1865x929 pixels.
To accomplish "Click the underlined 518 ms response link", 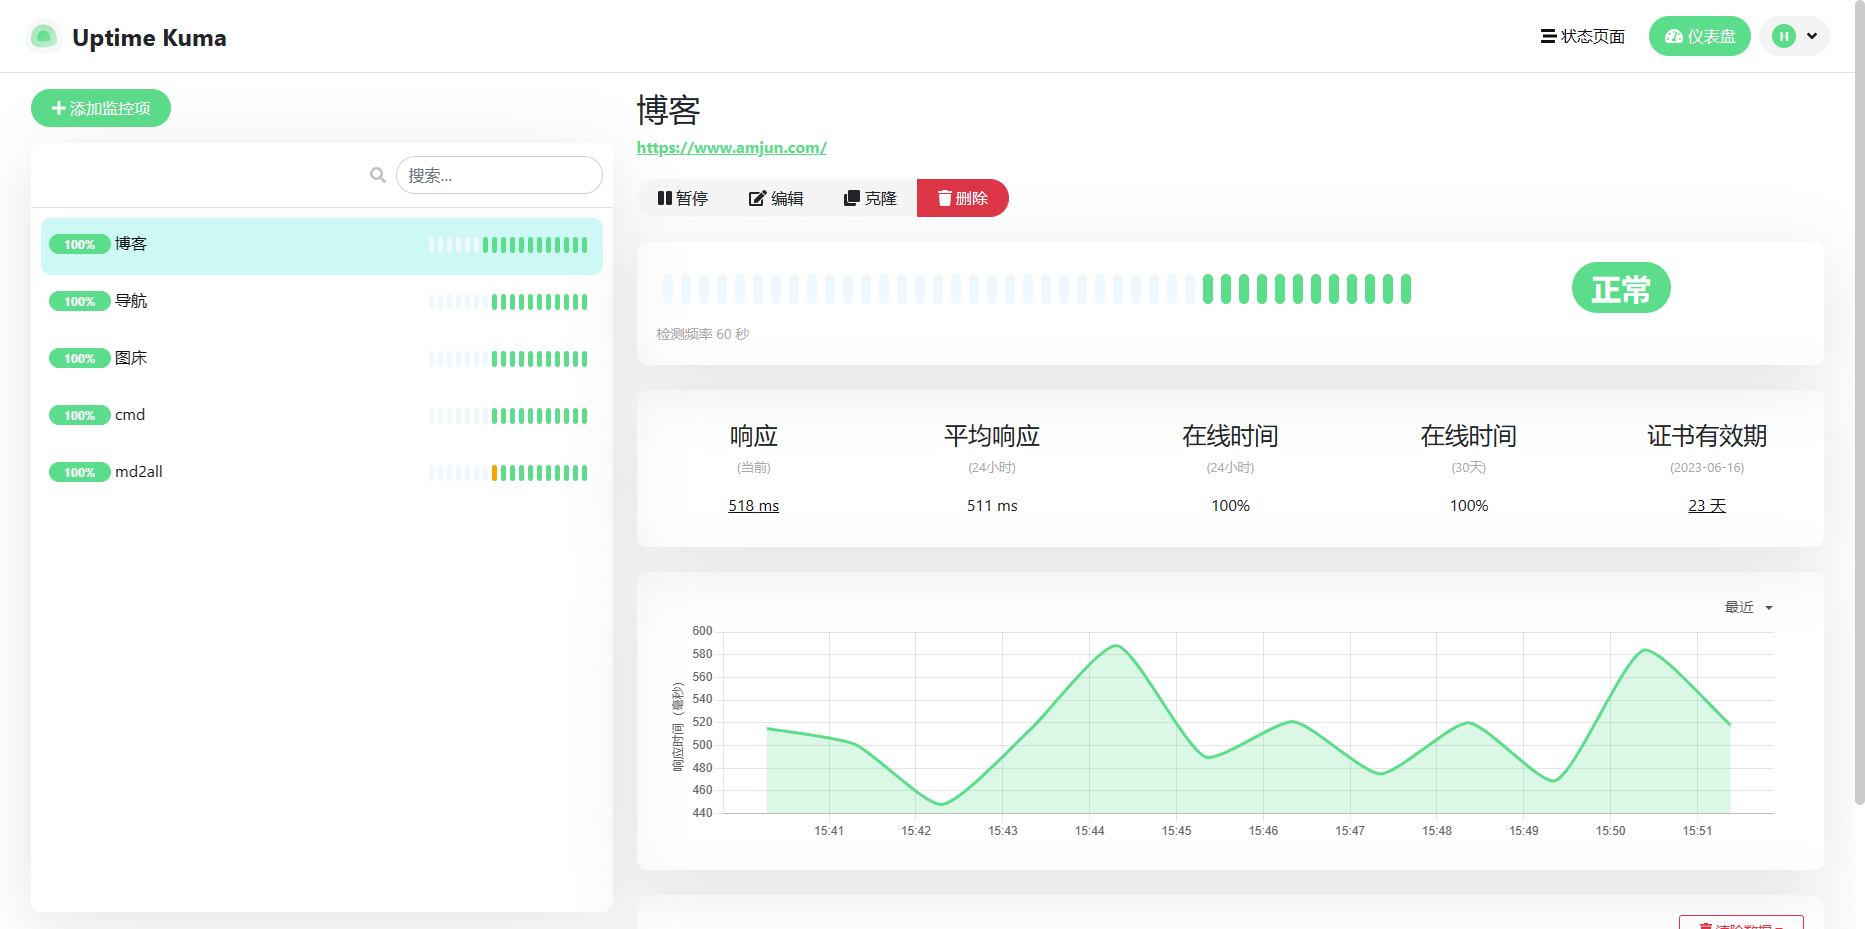I will [x=753, y=505].
